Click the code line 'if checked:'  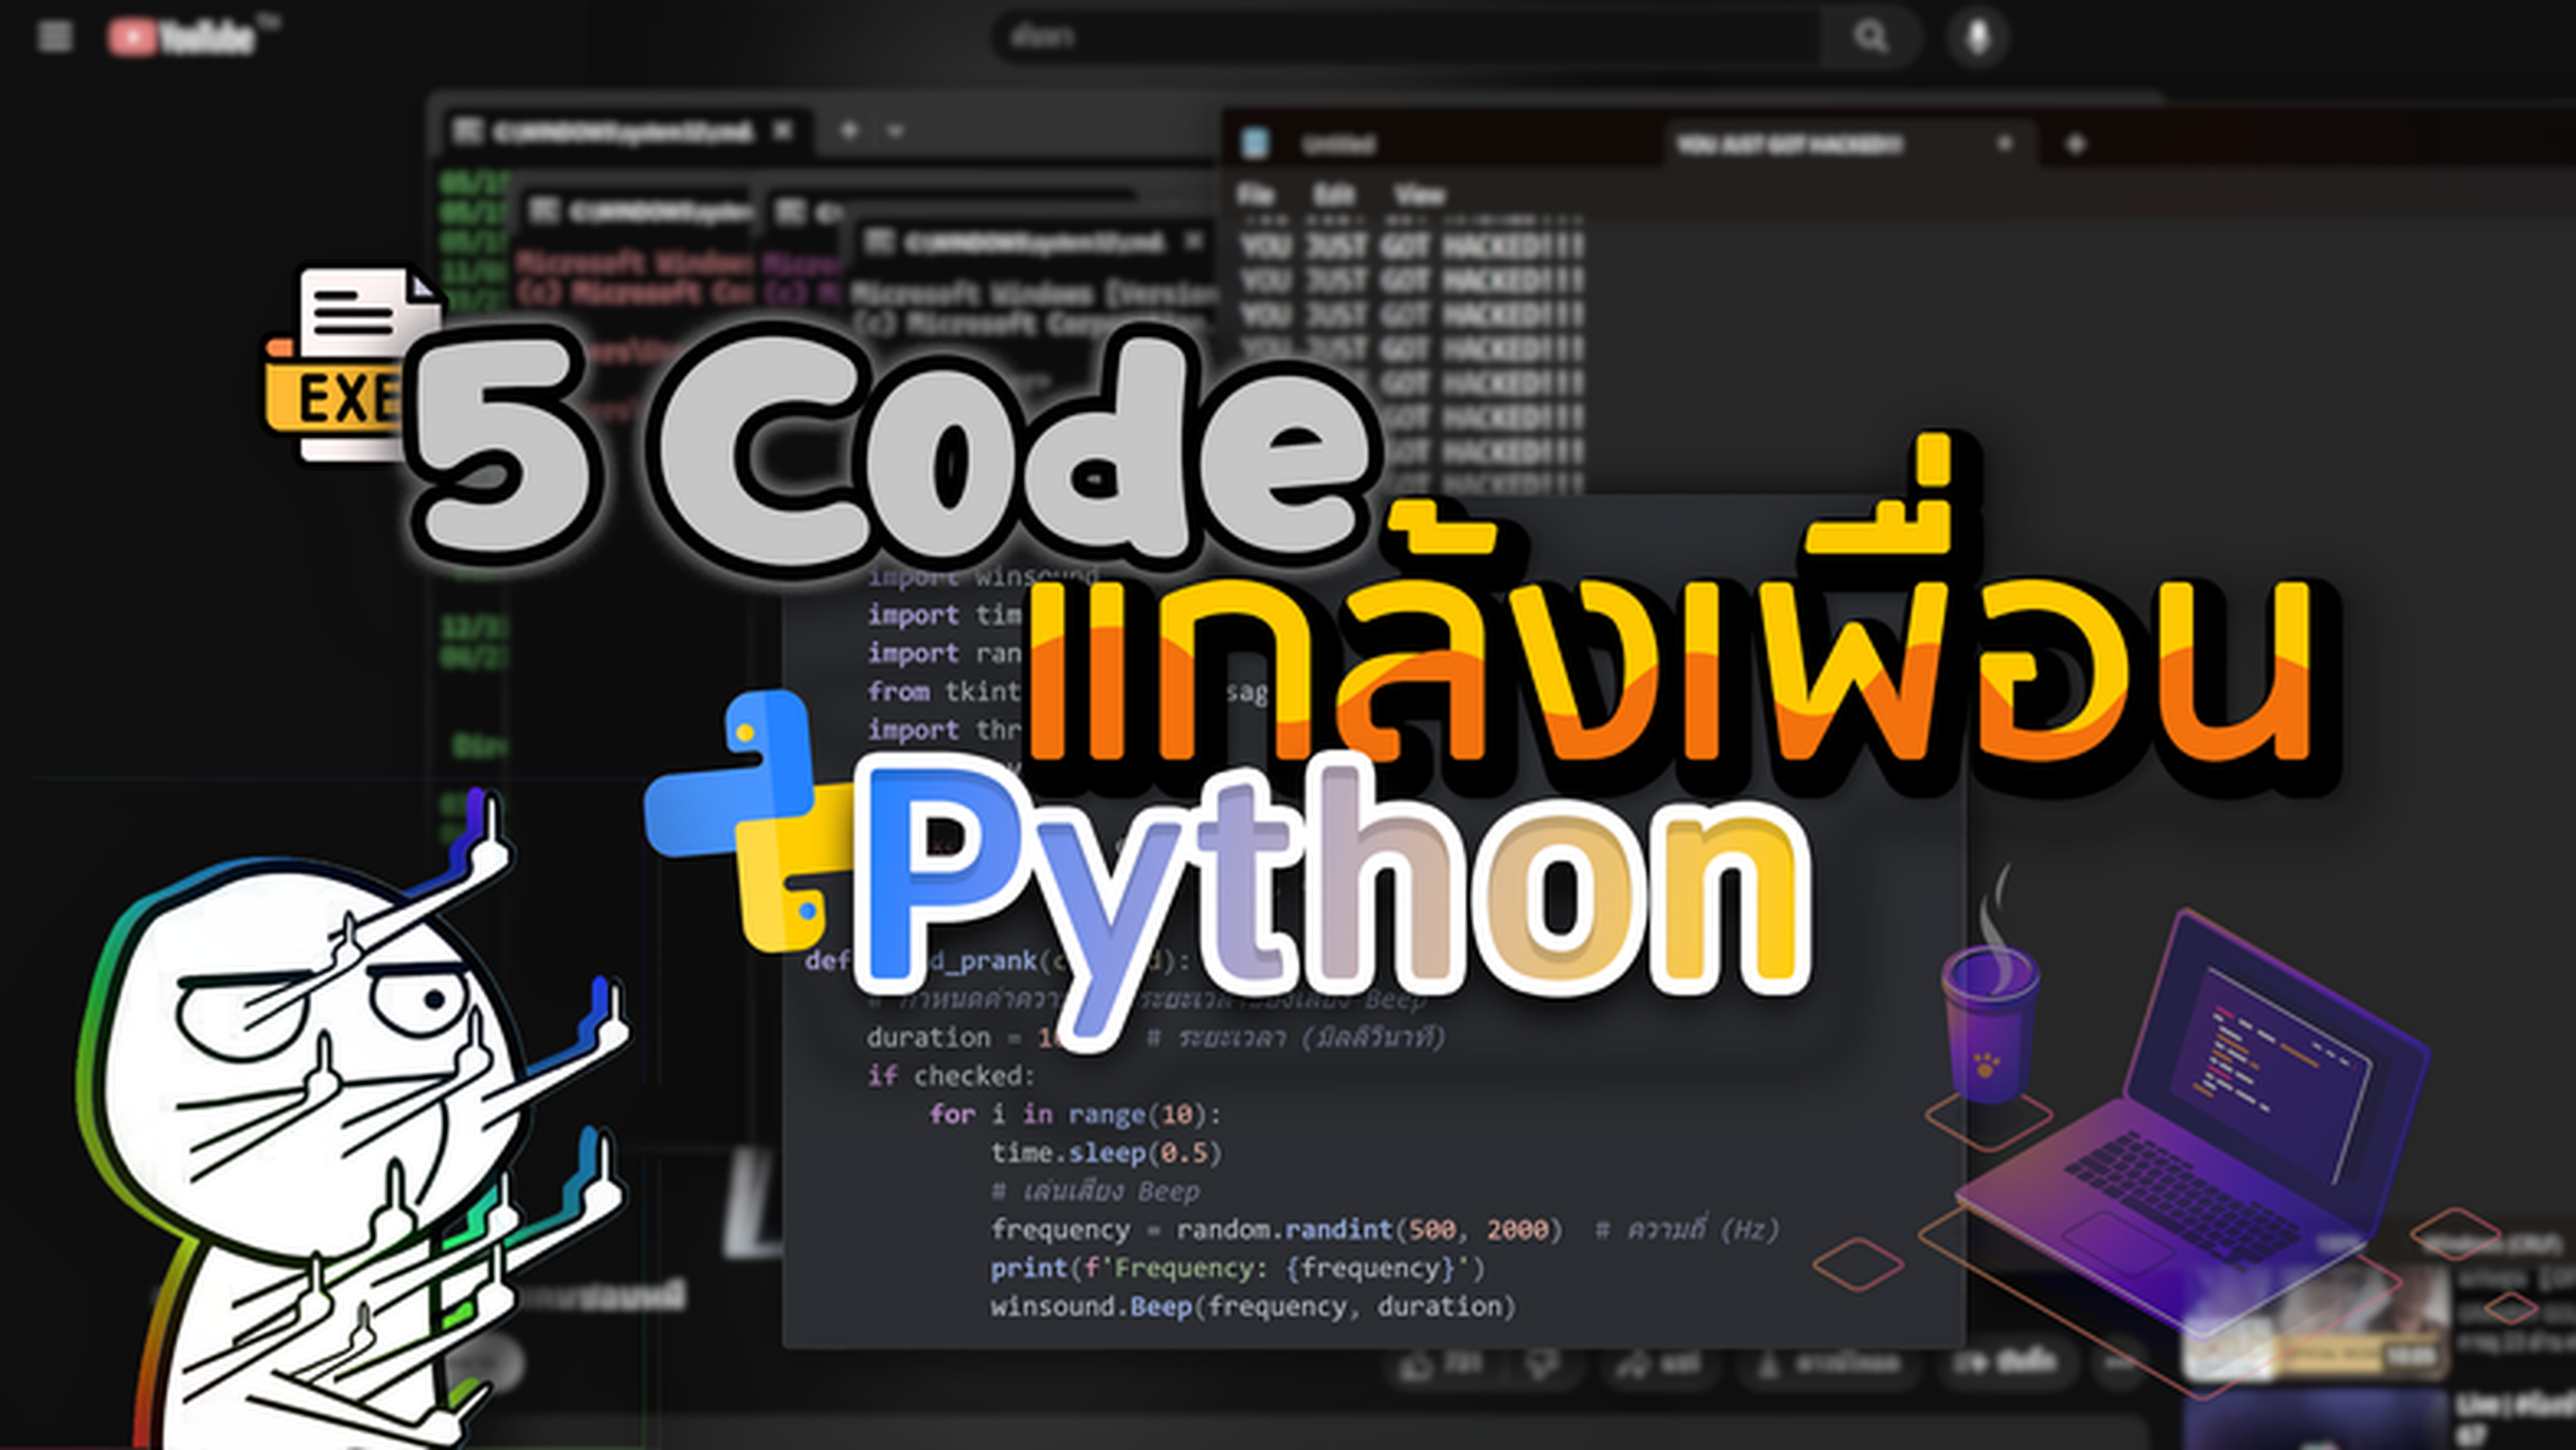click(950, 1076)
